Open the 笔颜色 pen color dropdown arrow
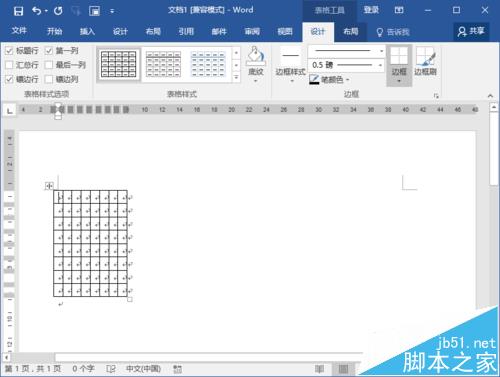The width and height of the screenshot is (500, 377). tap(348, 80)
